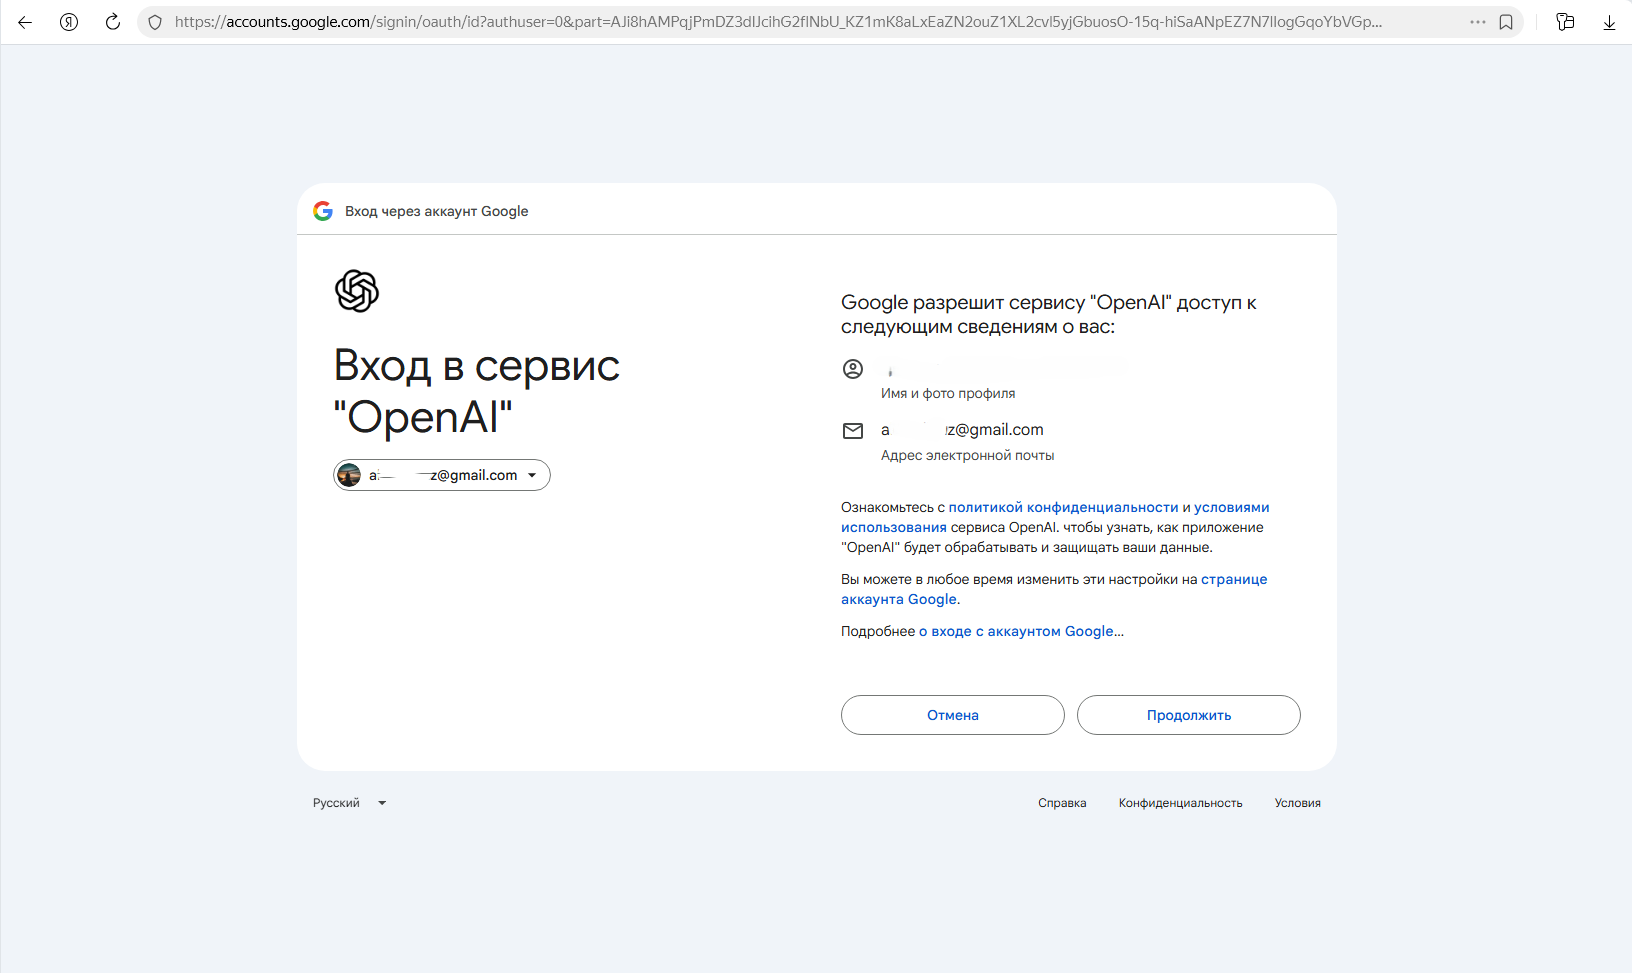Click the shield protection icon in address bar
1632x973 pixels.
[155, 22]
